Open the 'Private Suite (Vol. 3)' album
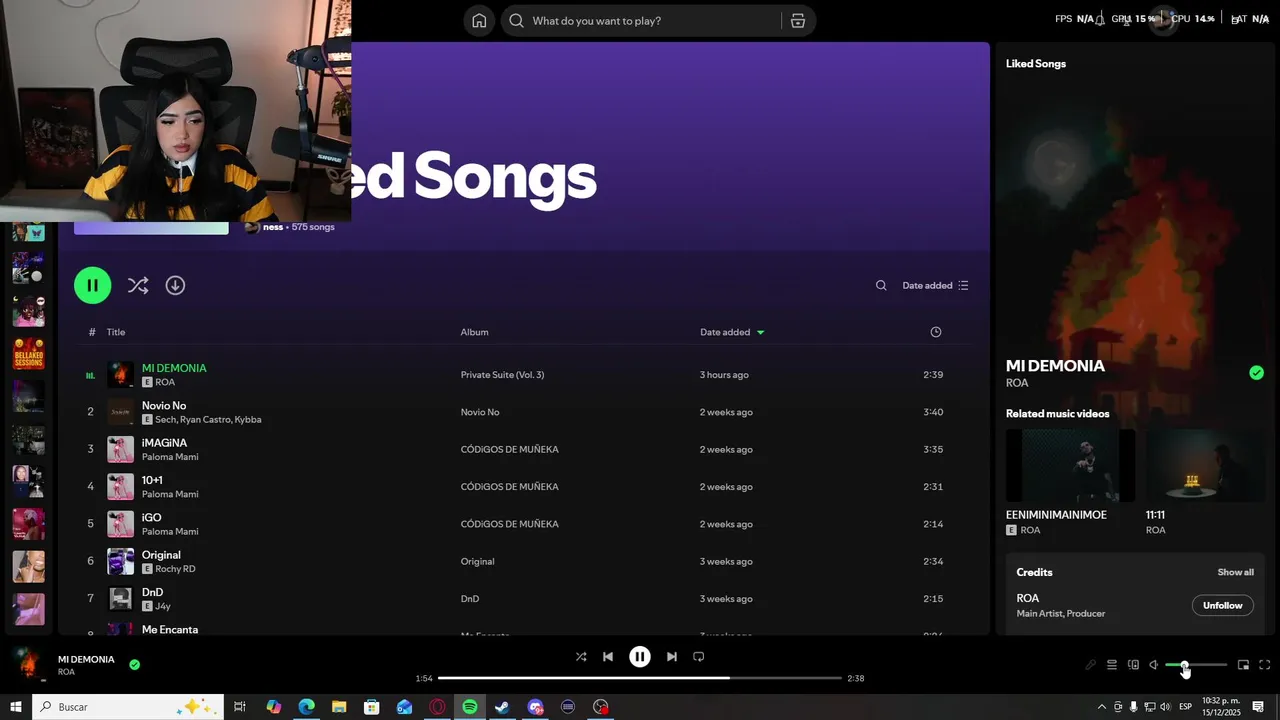1280x720 pixels. pos(502,375)
